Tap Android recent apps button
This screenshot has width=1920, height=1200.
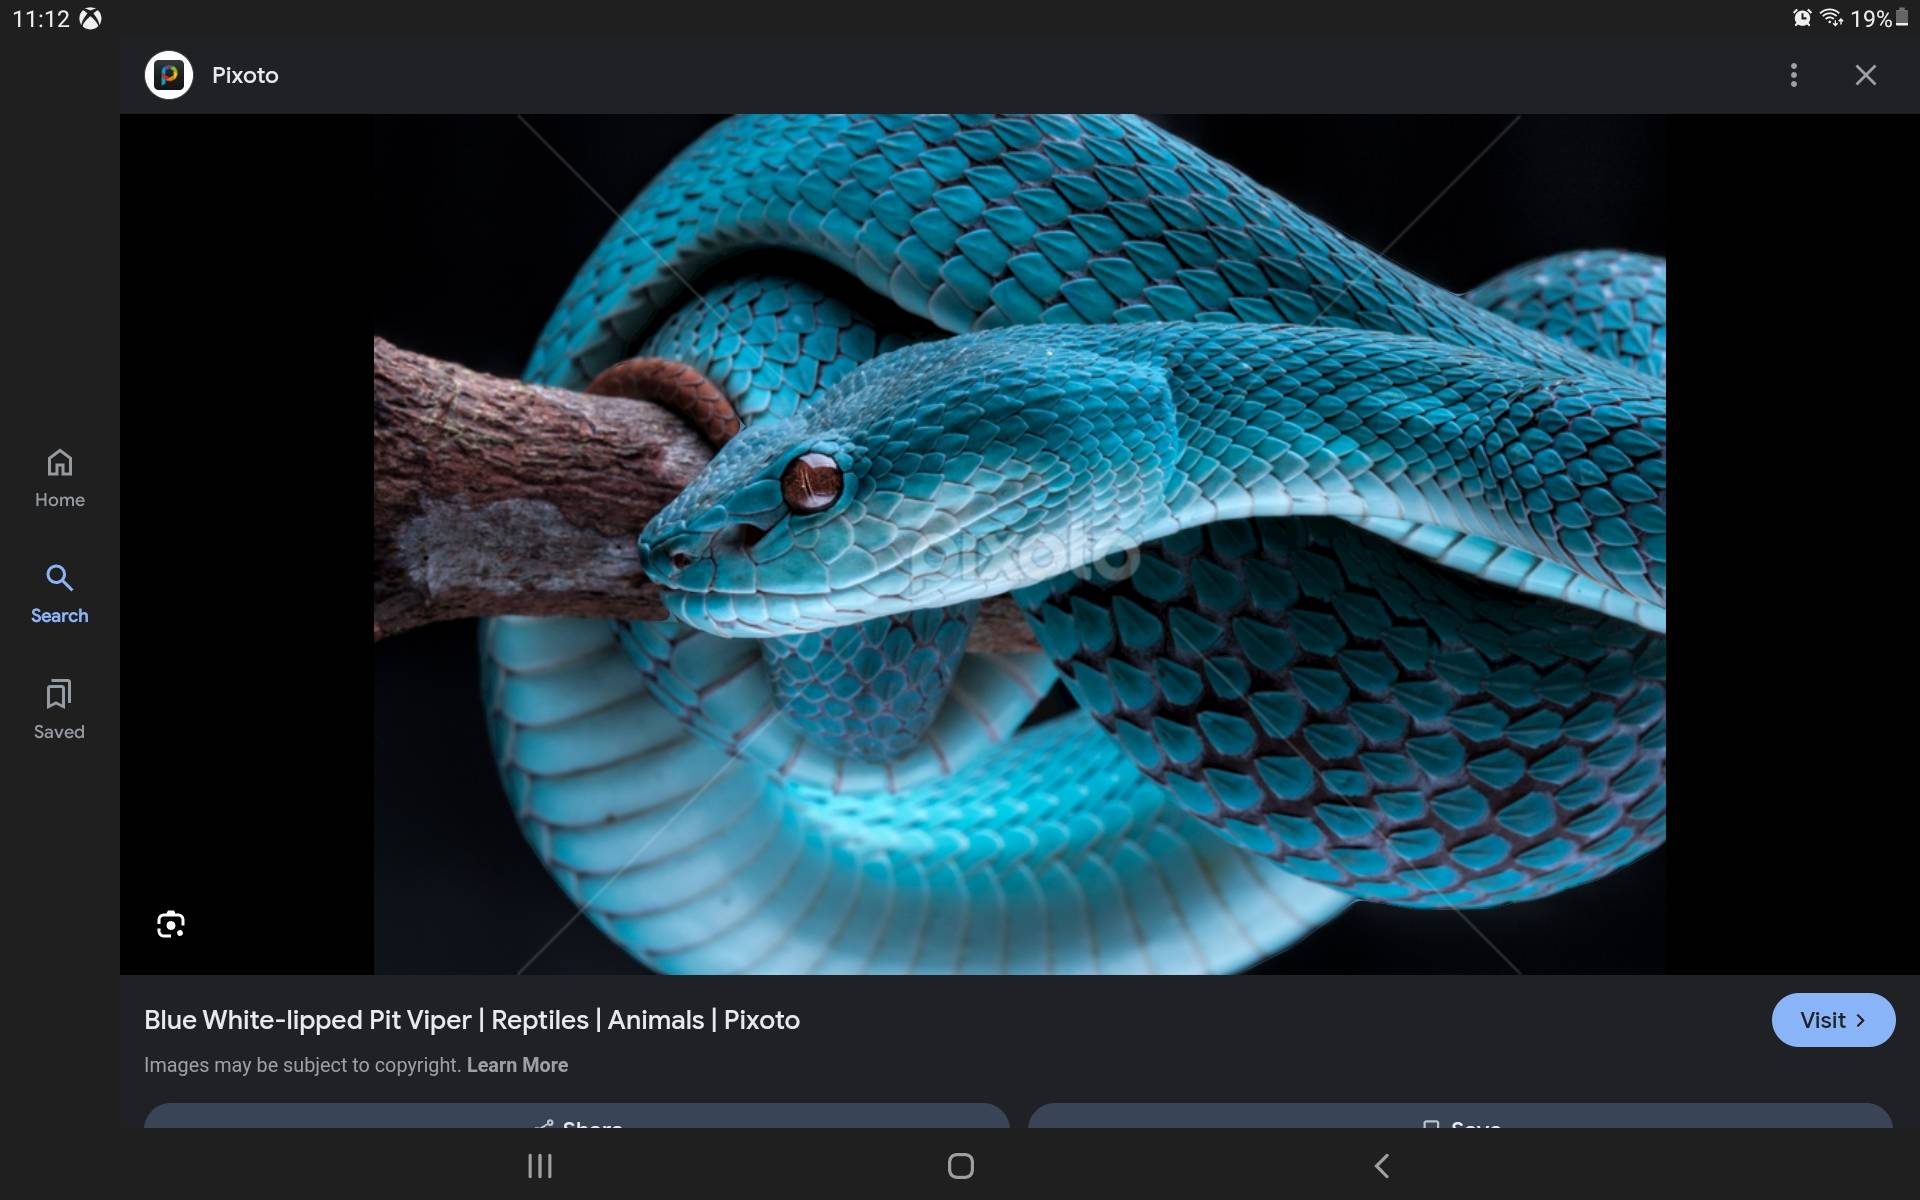coord(540,1166)
